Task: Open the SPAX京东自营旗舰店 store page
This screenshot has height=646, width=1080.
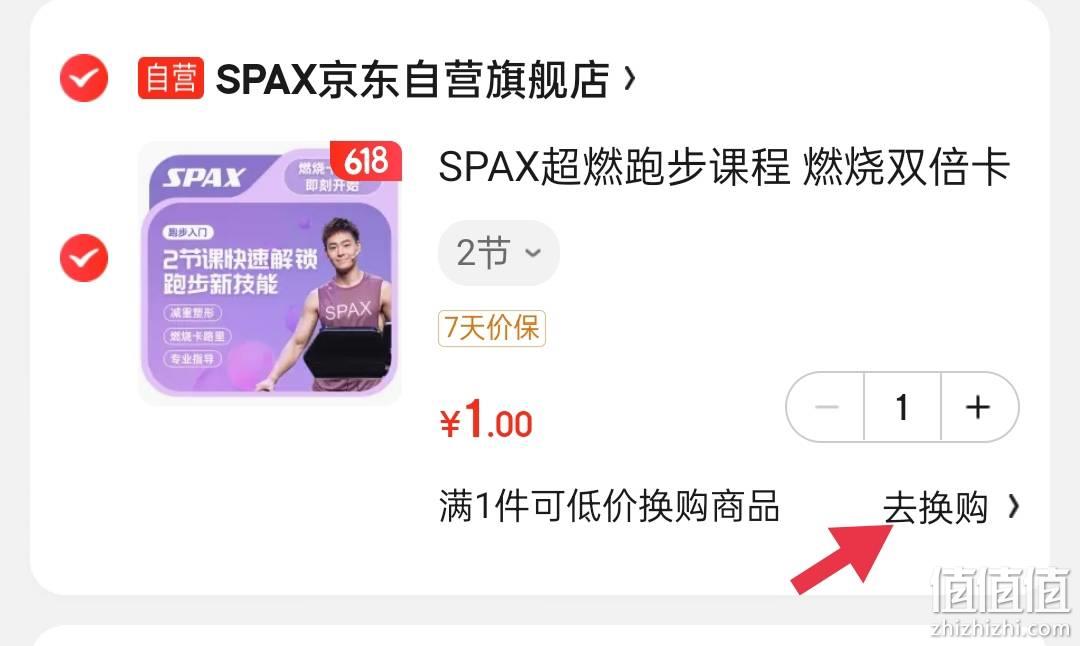Action: tap(413, 79)
